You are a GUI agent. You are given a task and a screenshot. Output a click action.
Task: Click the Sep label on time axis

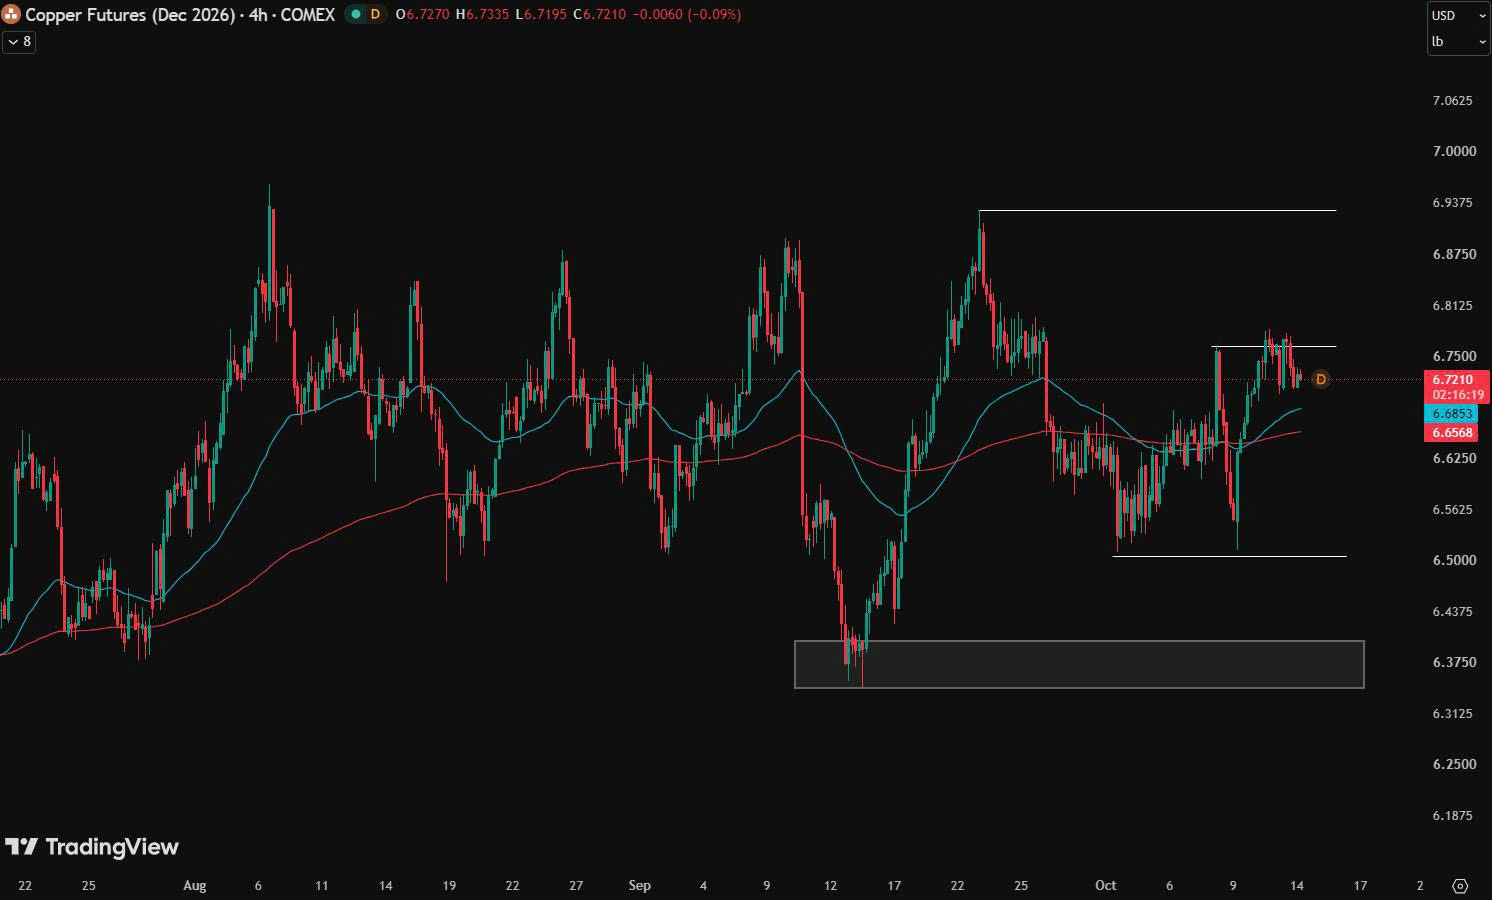[640, 885]
